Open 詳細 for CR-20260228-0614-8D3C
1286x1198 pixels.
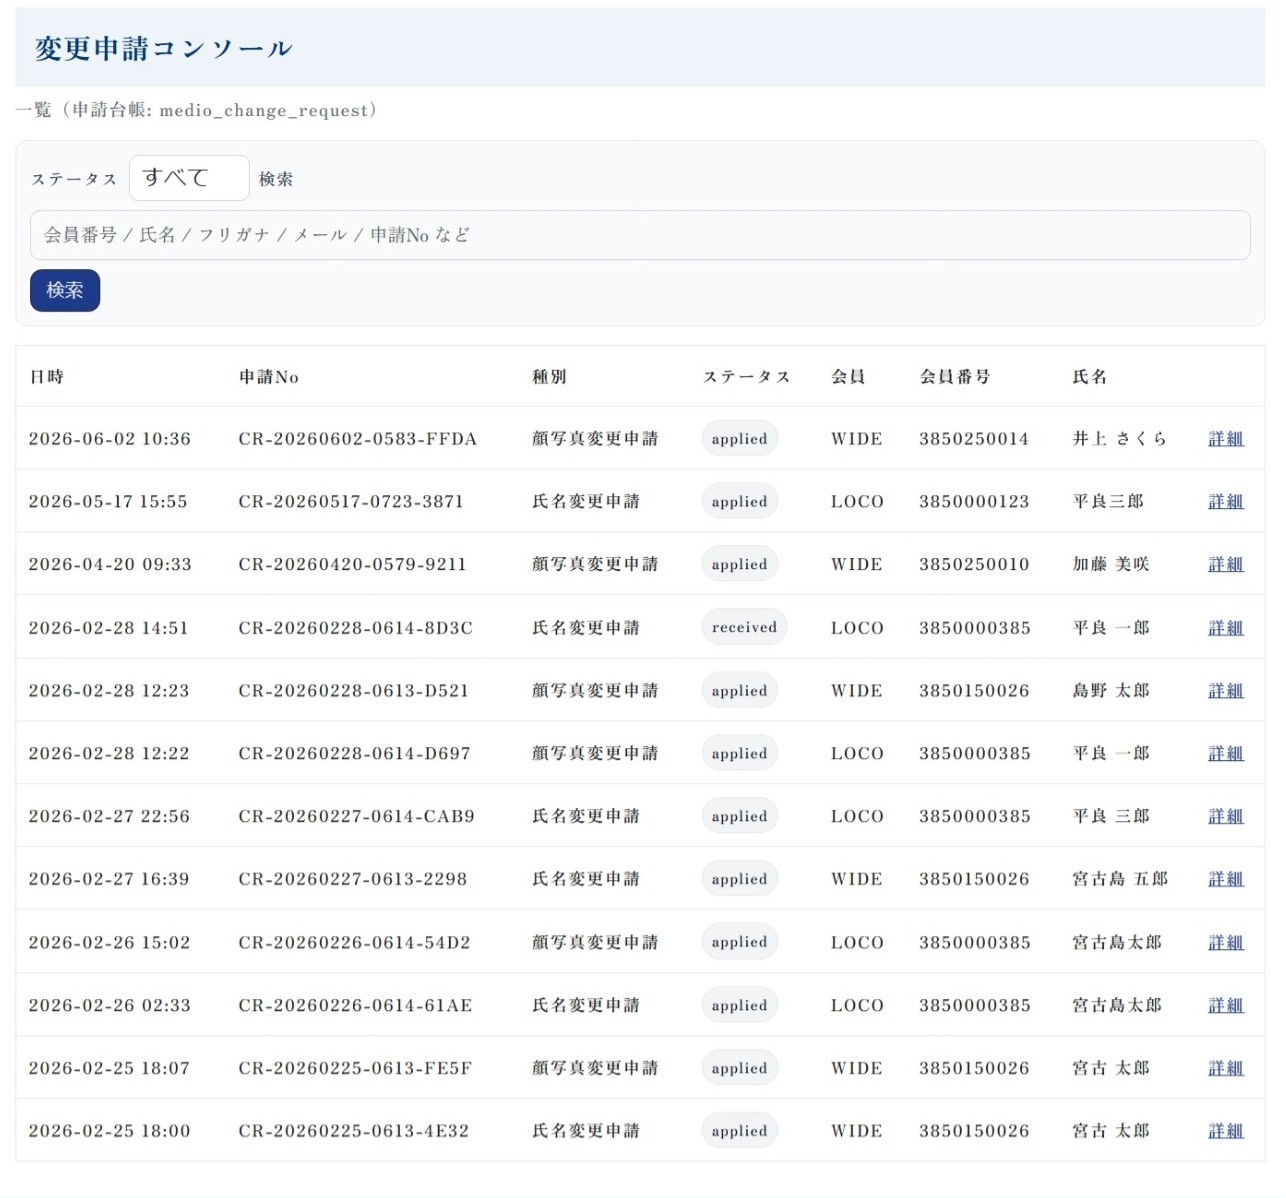pyautogui.click(x=1226, y=628)
